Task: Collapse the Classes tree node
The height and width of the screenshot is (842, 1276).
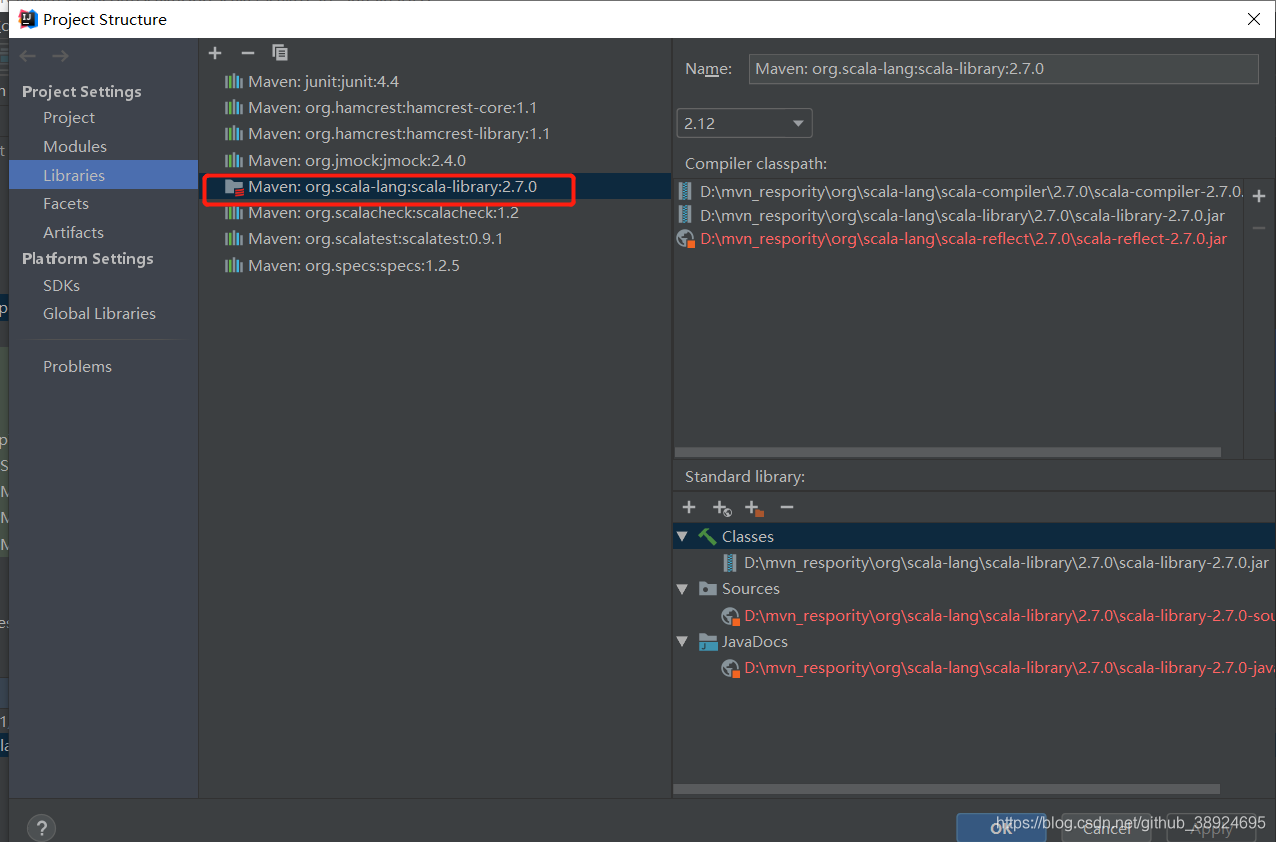Action: (x=682, y=537)
